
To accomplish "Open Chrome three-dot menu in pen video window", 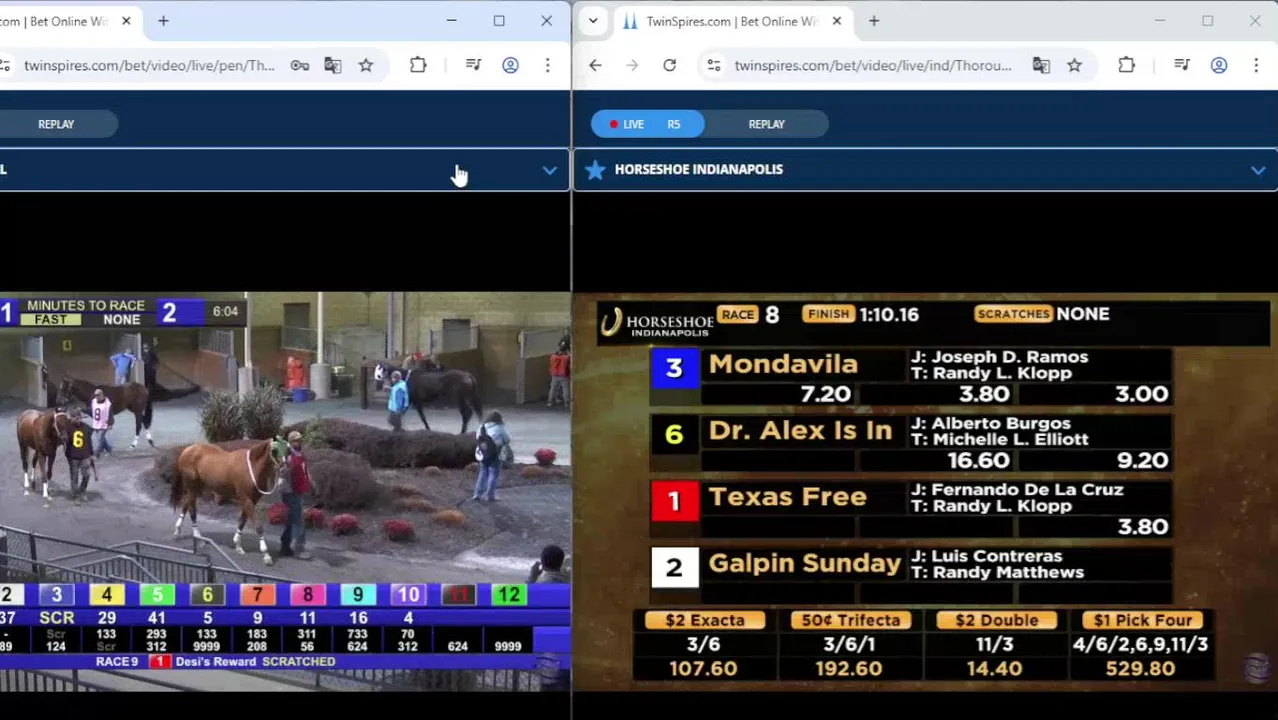I will tap(547, 66).
